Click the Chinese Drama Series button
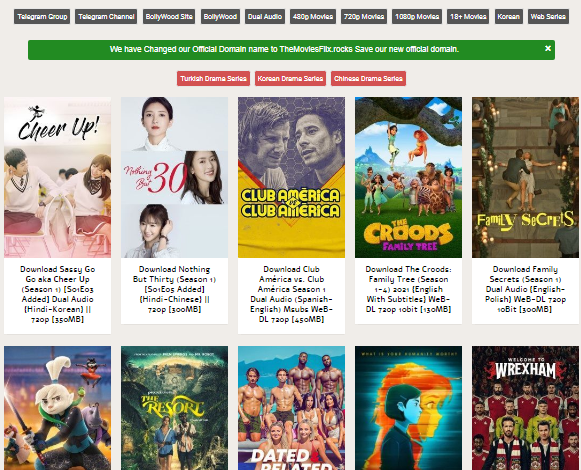 [x=368, y=79]
